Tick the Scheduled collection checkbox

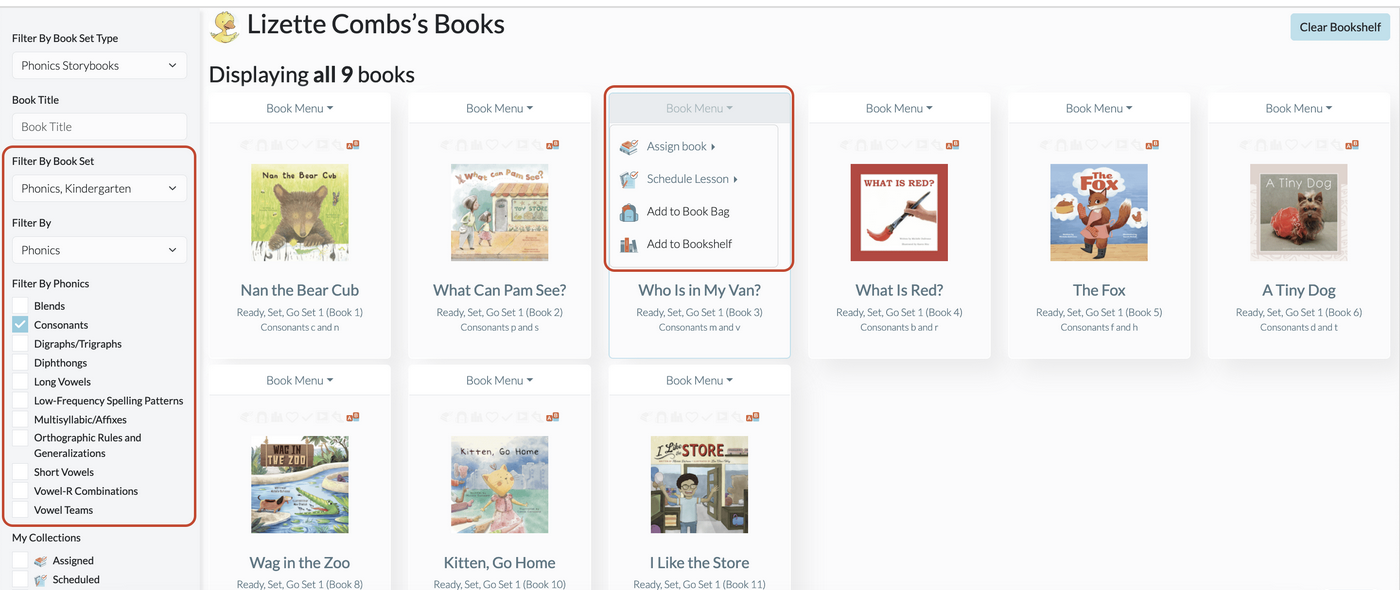[20, 580]
